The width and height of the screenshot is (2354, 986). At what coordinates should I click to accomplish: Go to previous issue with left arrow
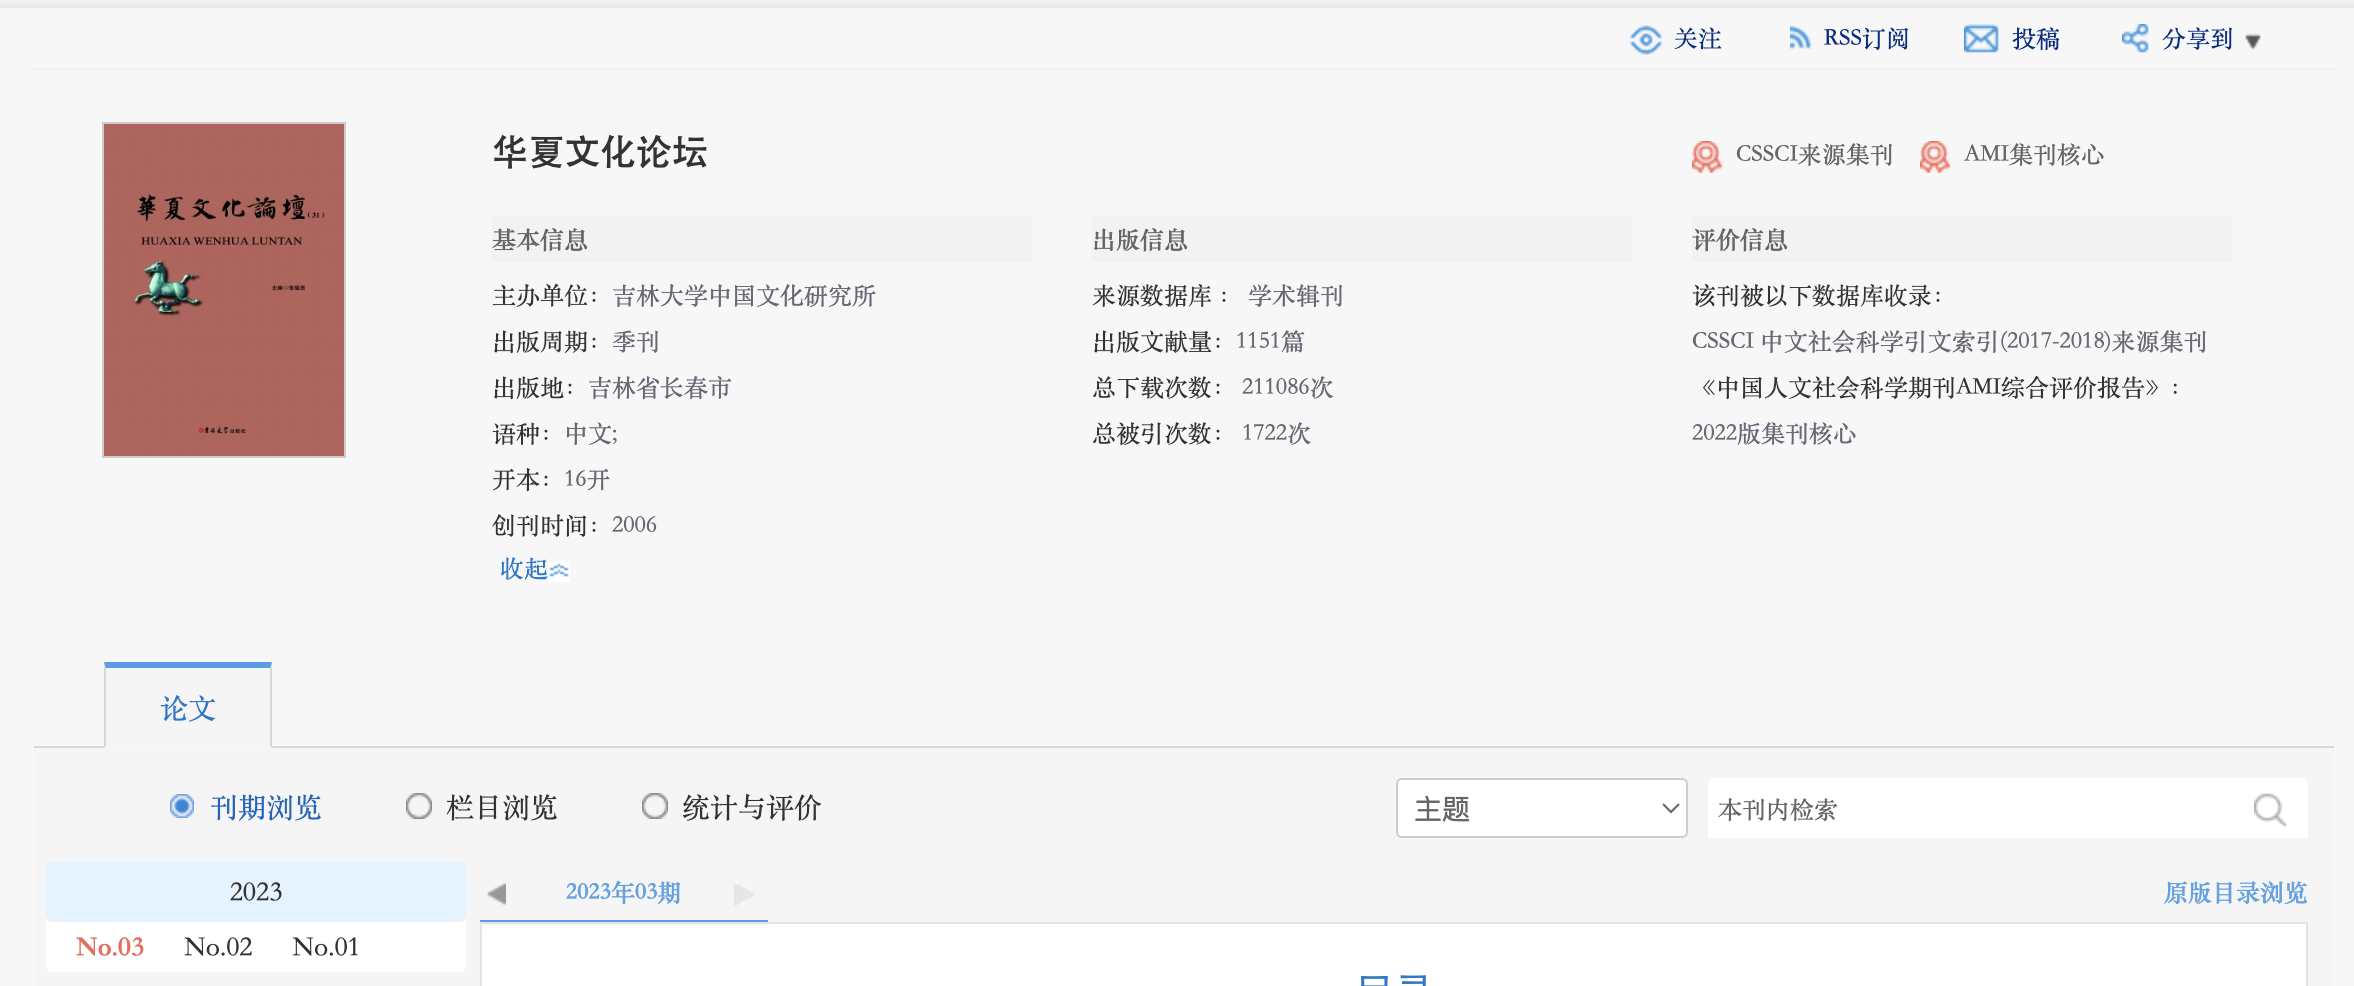497,893
